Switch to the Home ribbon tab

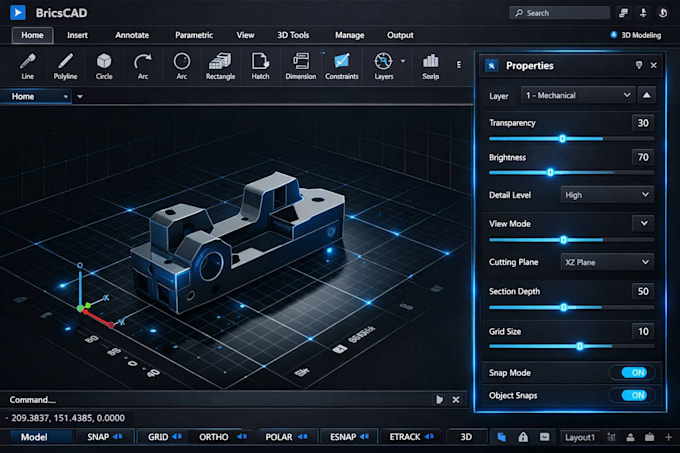pyautogui.click(x=33, y=35)
